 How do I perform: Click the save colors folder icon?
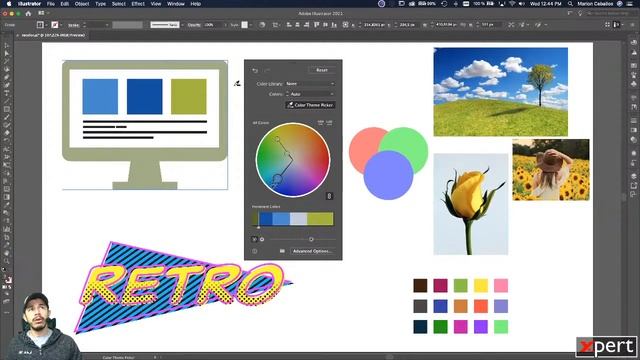point(282,251)
